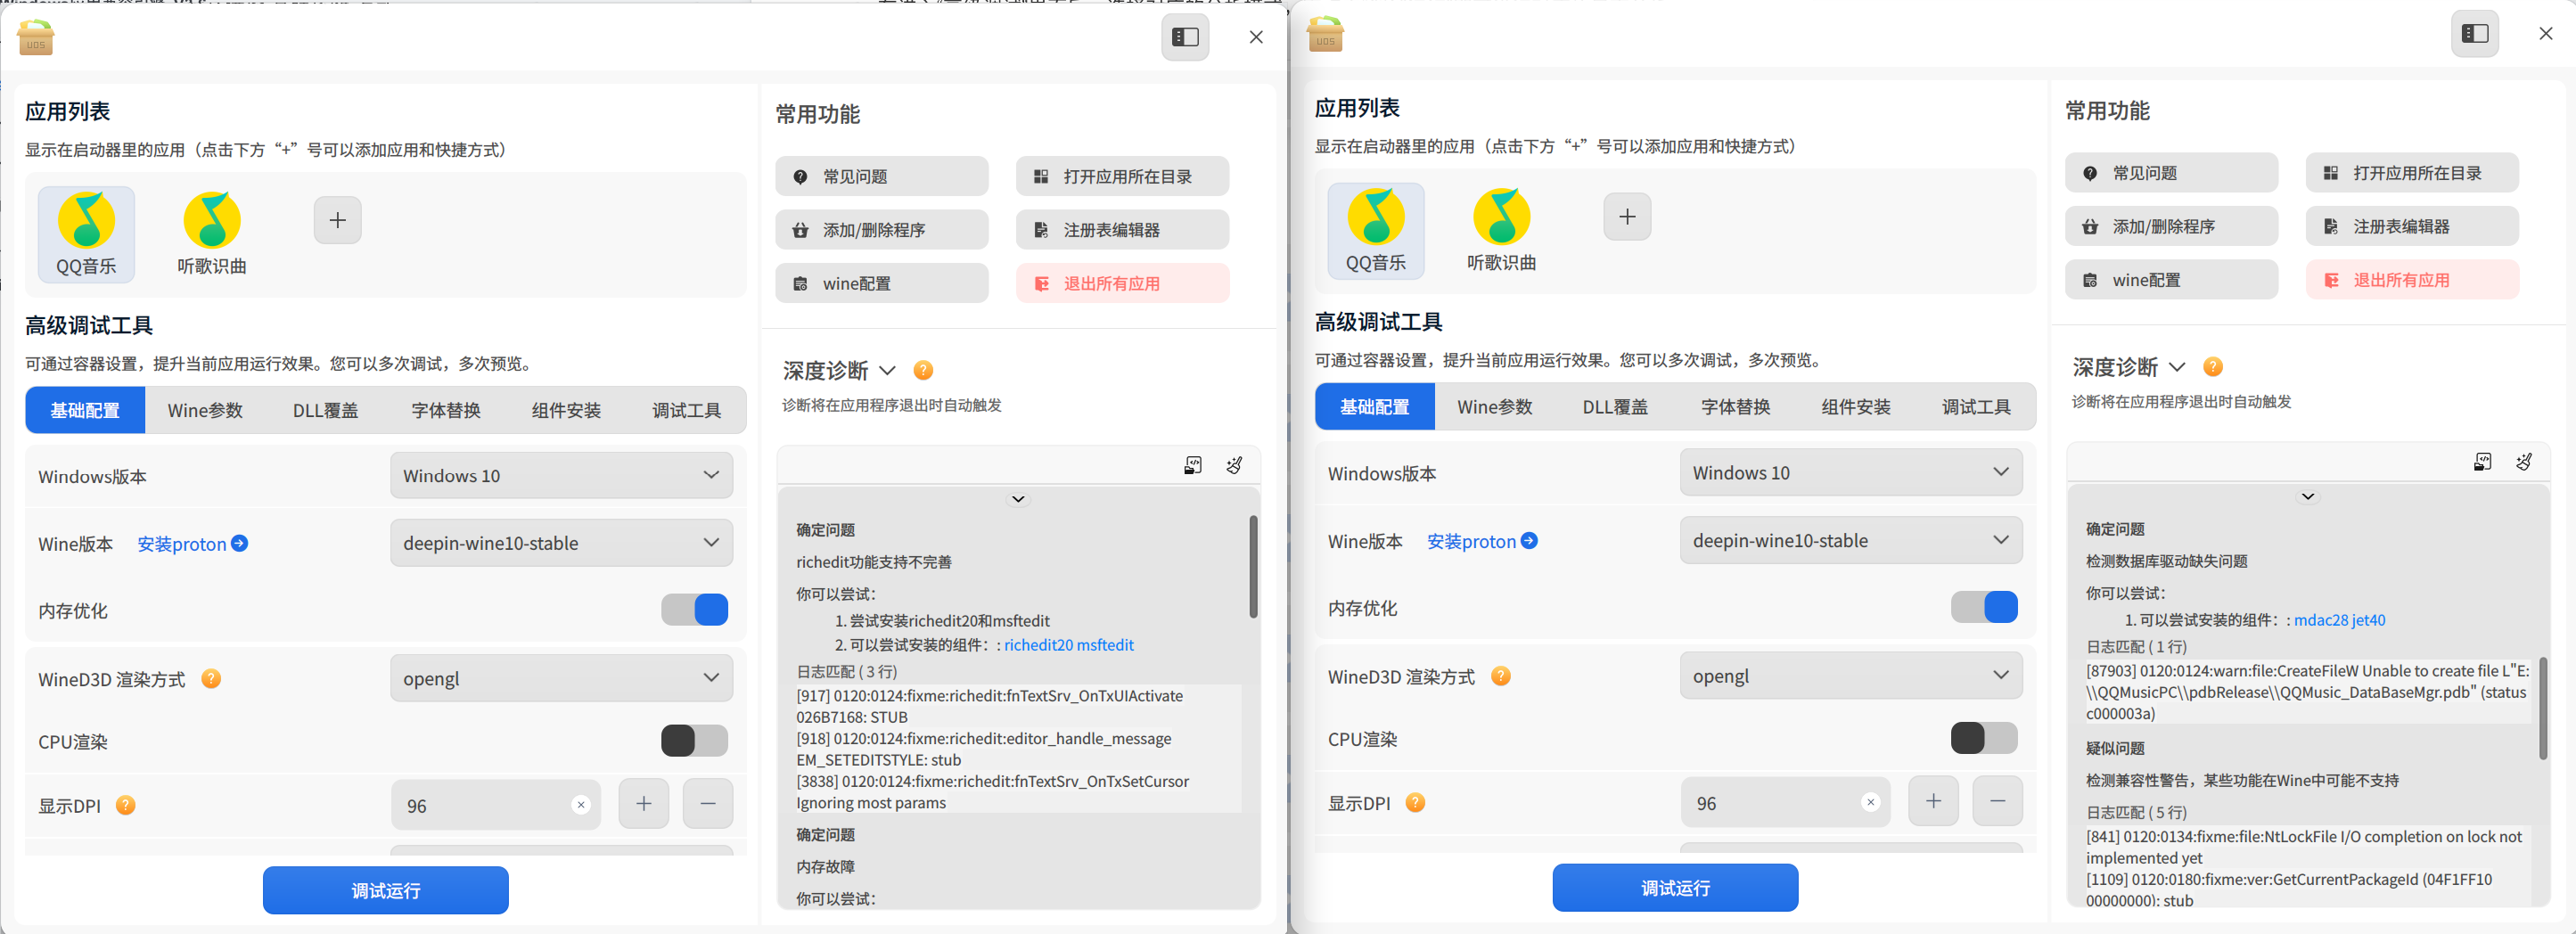Switch to Wine参数 tab in right window
Image resolution: width=2576 pixels, height=934 pixels.
tap(1495, 407)
